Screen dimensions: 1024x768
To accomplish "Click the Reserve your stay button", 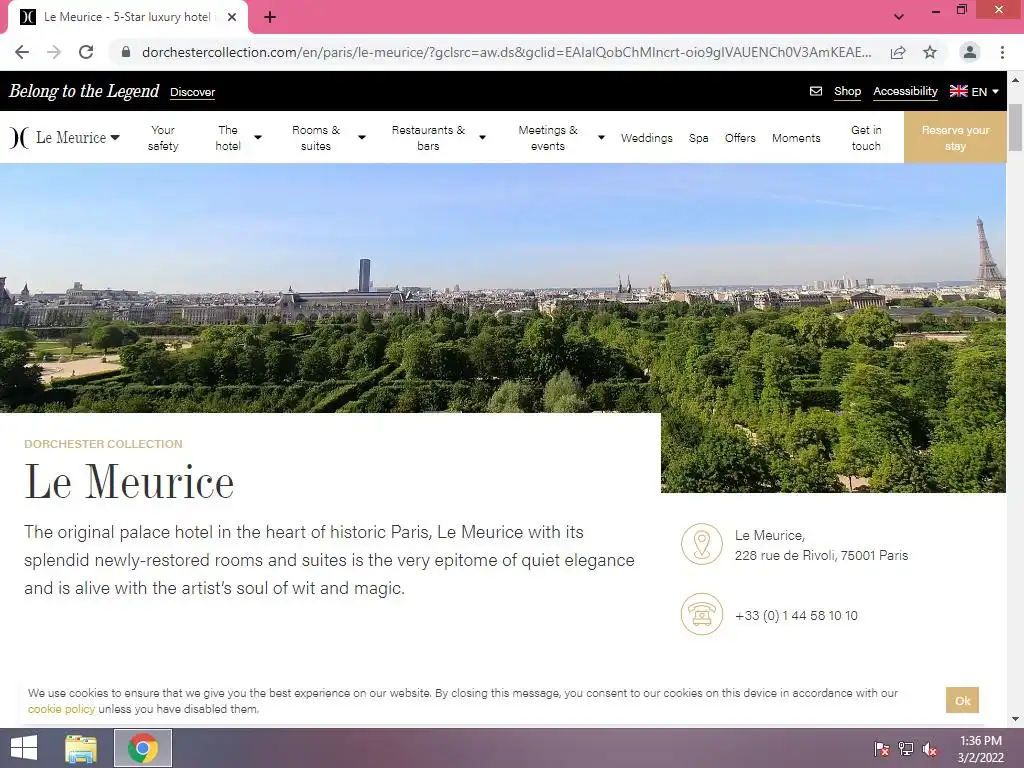I will 955,137.
